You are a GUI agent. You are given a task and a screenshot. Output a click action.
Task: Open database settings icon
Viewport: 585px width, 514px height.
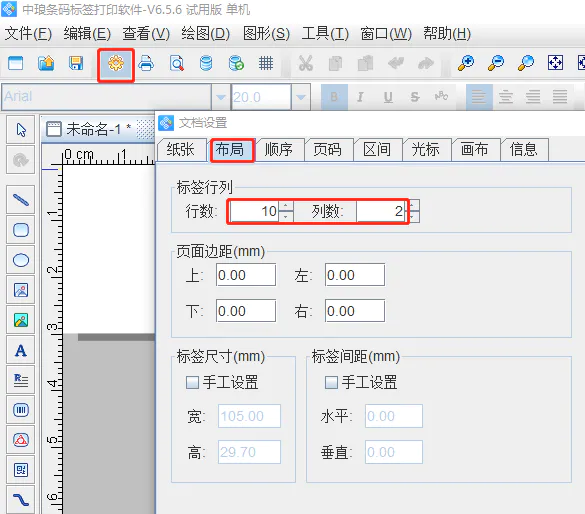point(206,63)
